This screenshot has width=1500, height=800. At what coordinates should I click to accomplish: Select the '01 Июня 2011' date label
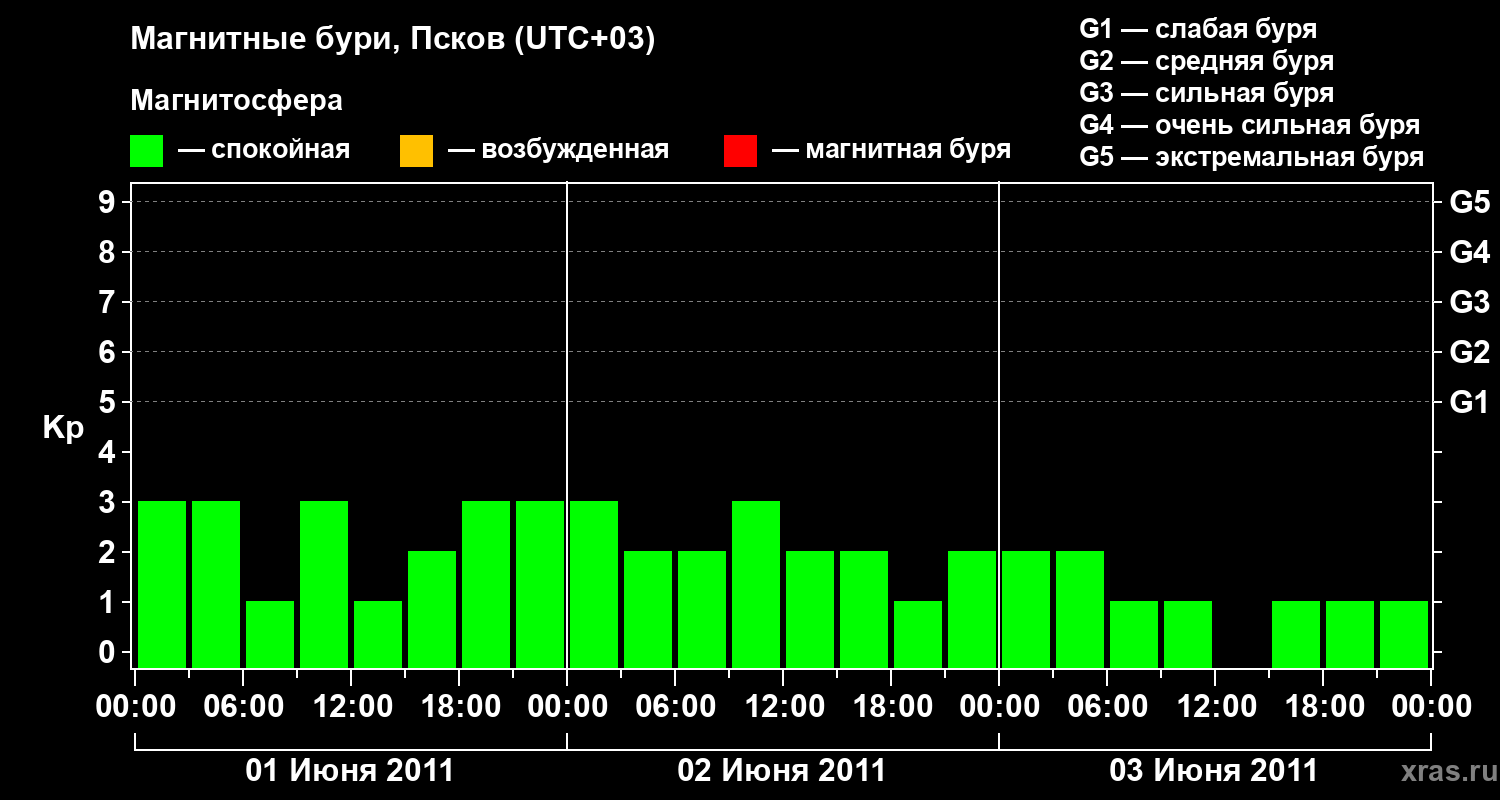tap(350, 771)
